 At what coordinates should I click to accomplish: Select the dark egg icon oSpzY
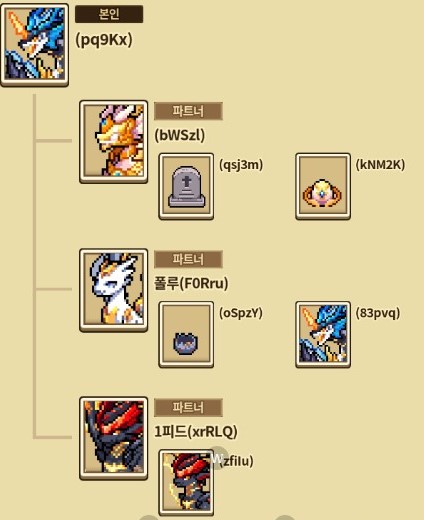[x=186, y=334]
